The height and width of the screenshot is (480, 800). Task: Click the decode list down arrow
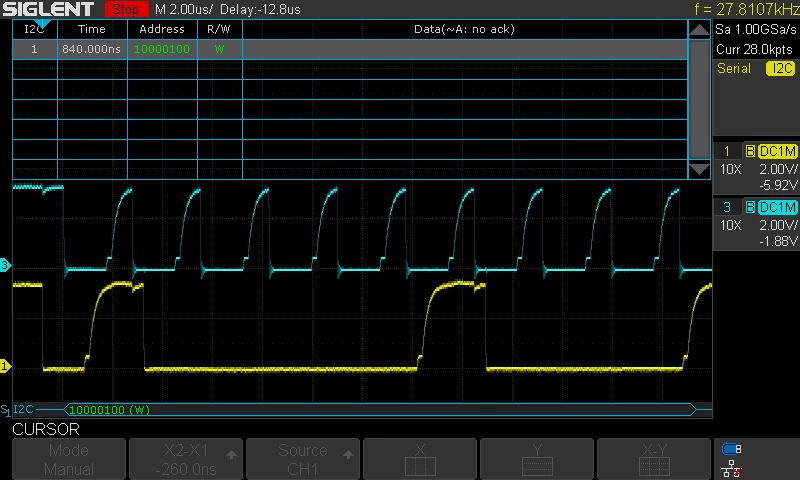tap(699, 169)
